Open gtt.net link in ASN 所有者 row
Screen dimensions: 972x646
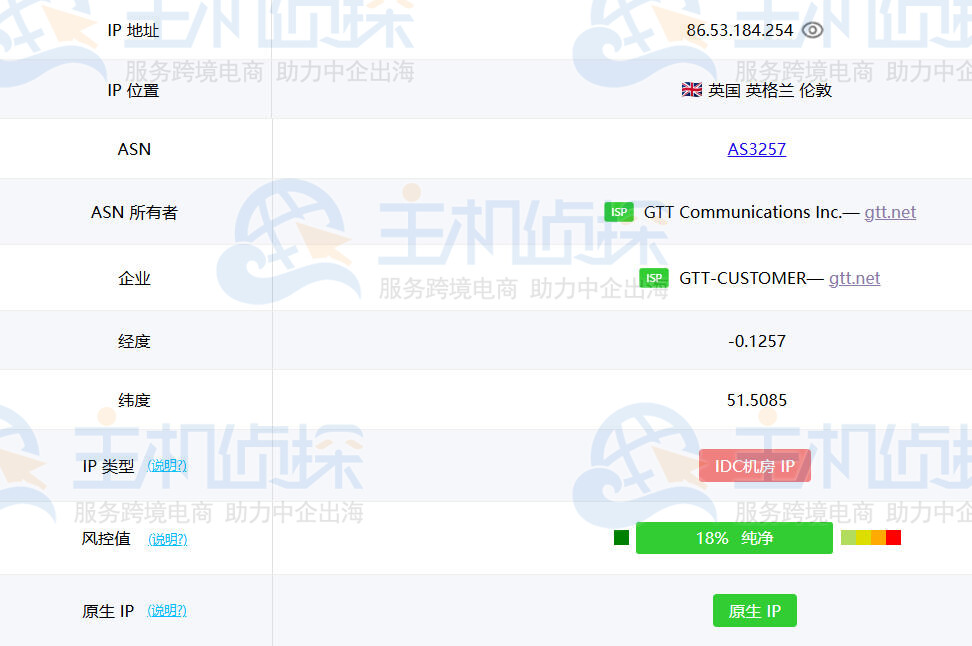coord(890,212)
